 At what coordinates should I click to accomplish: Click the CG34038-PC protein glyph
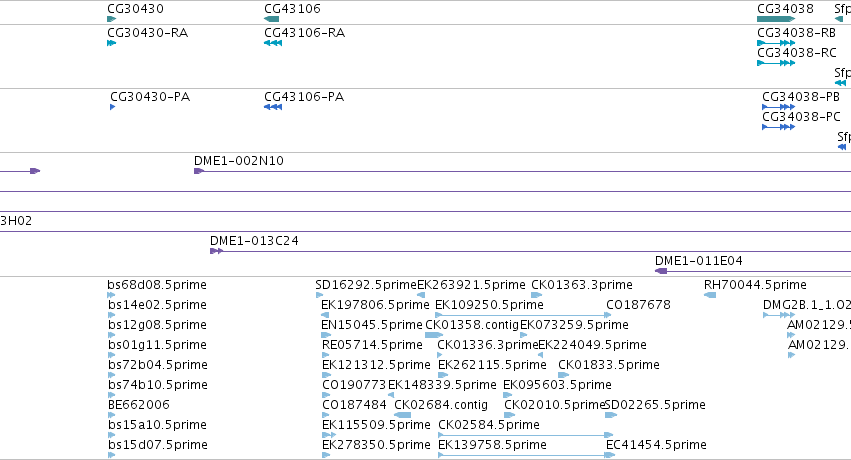[779, 127]
